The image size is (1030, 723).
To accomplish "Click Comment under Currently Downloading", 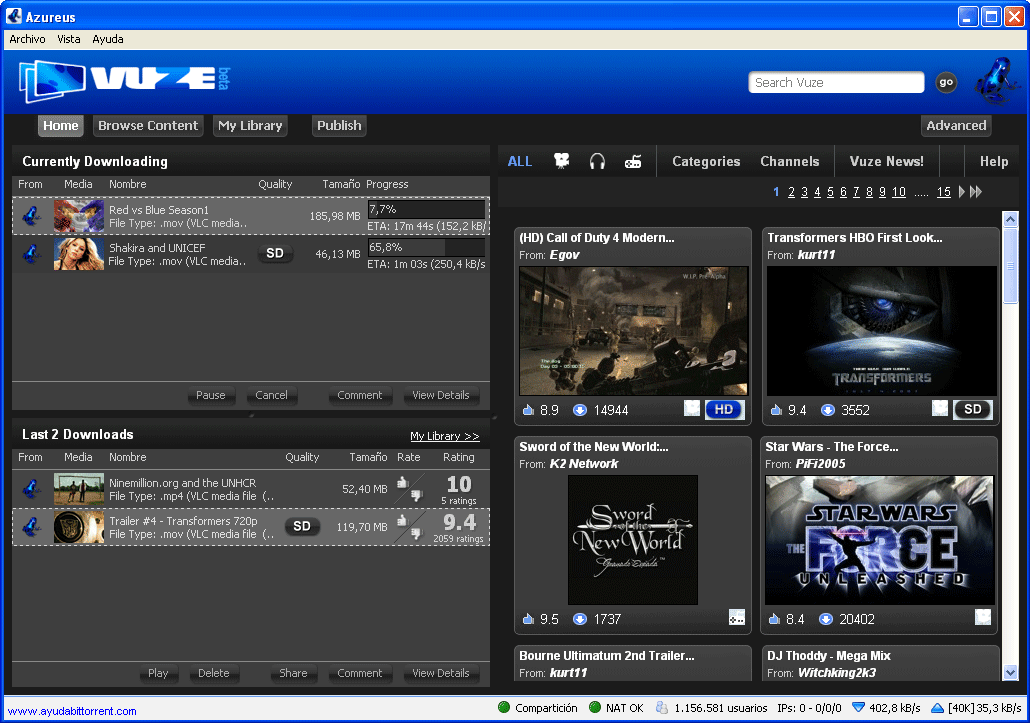I will point(359,395).
